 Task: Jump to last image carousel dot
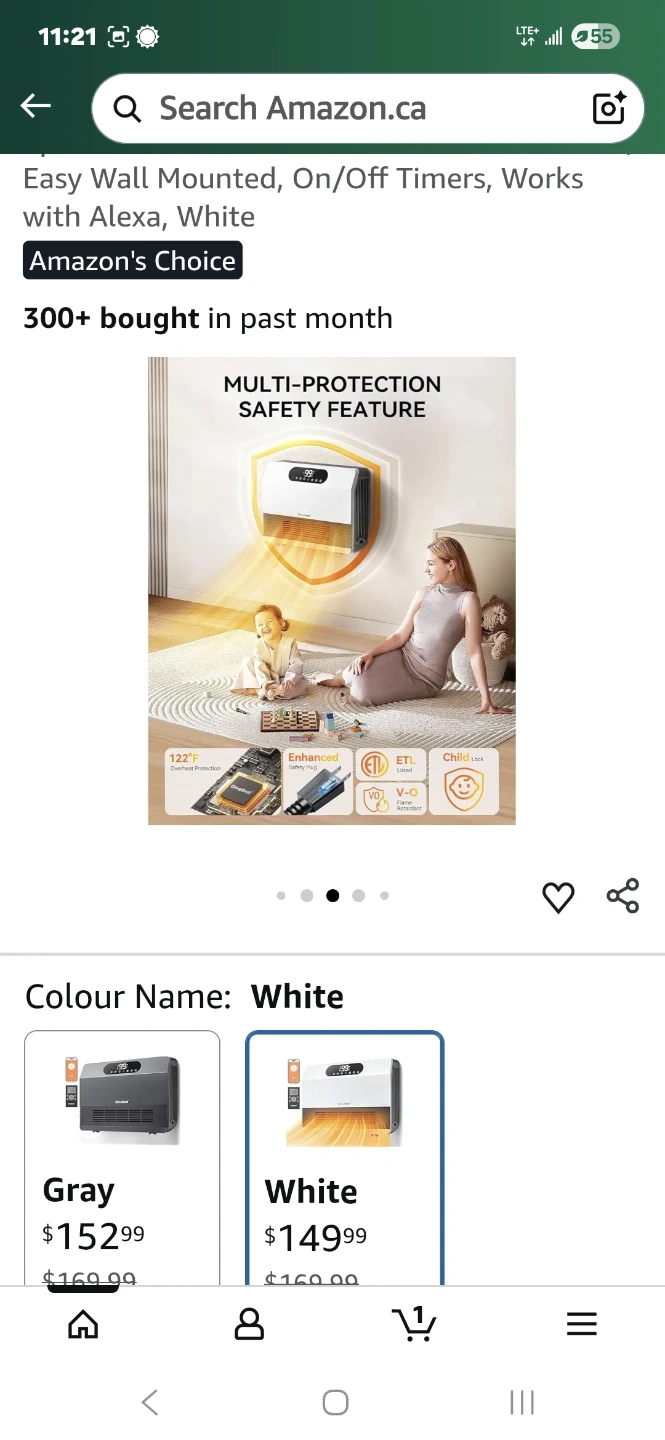pyautogui.click(x=385, y=896)
